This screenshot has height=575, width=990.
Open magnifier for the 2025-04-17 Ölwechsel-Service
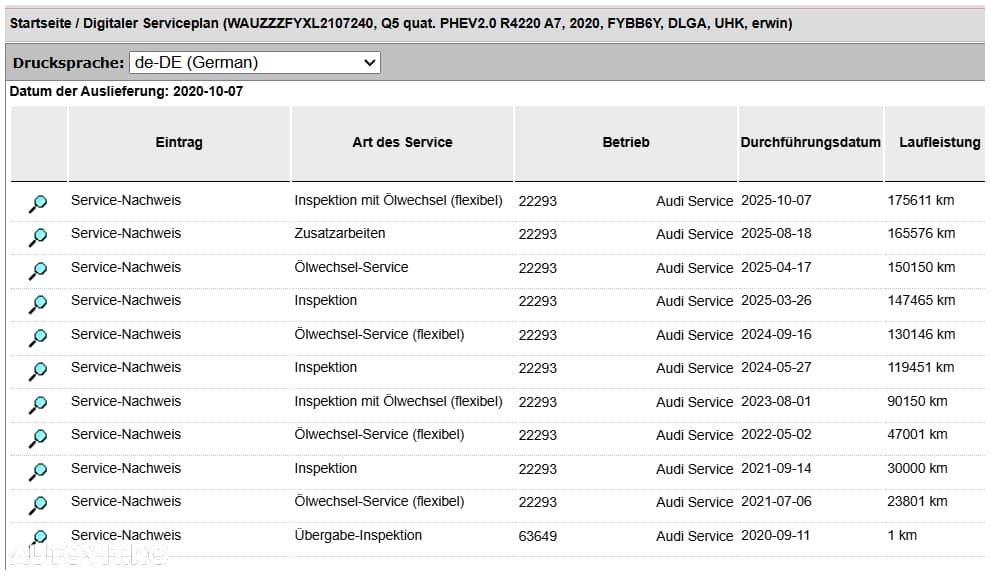coord(38,271)
